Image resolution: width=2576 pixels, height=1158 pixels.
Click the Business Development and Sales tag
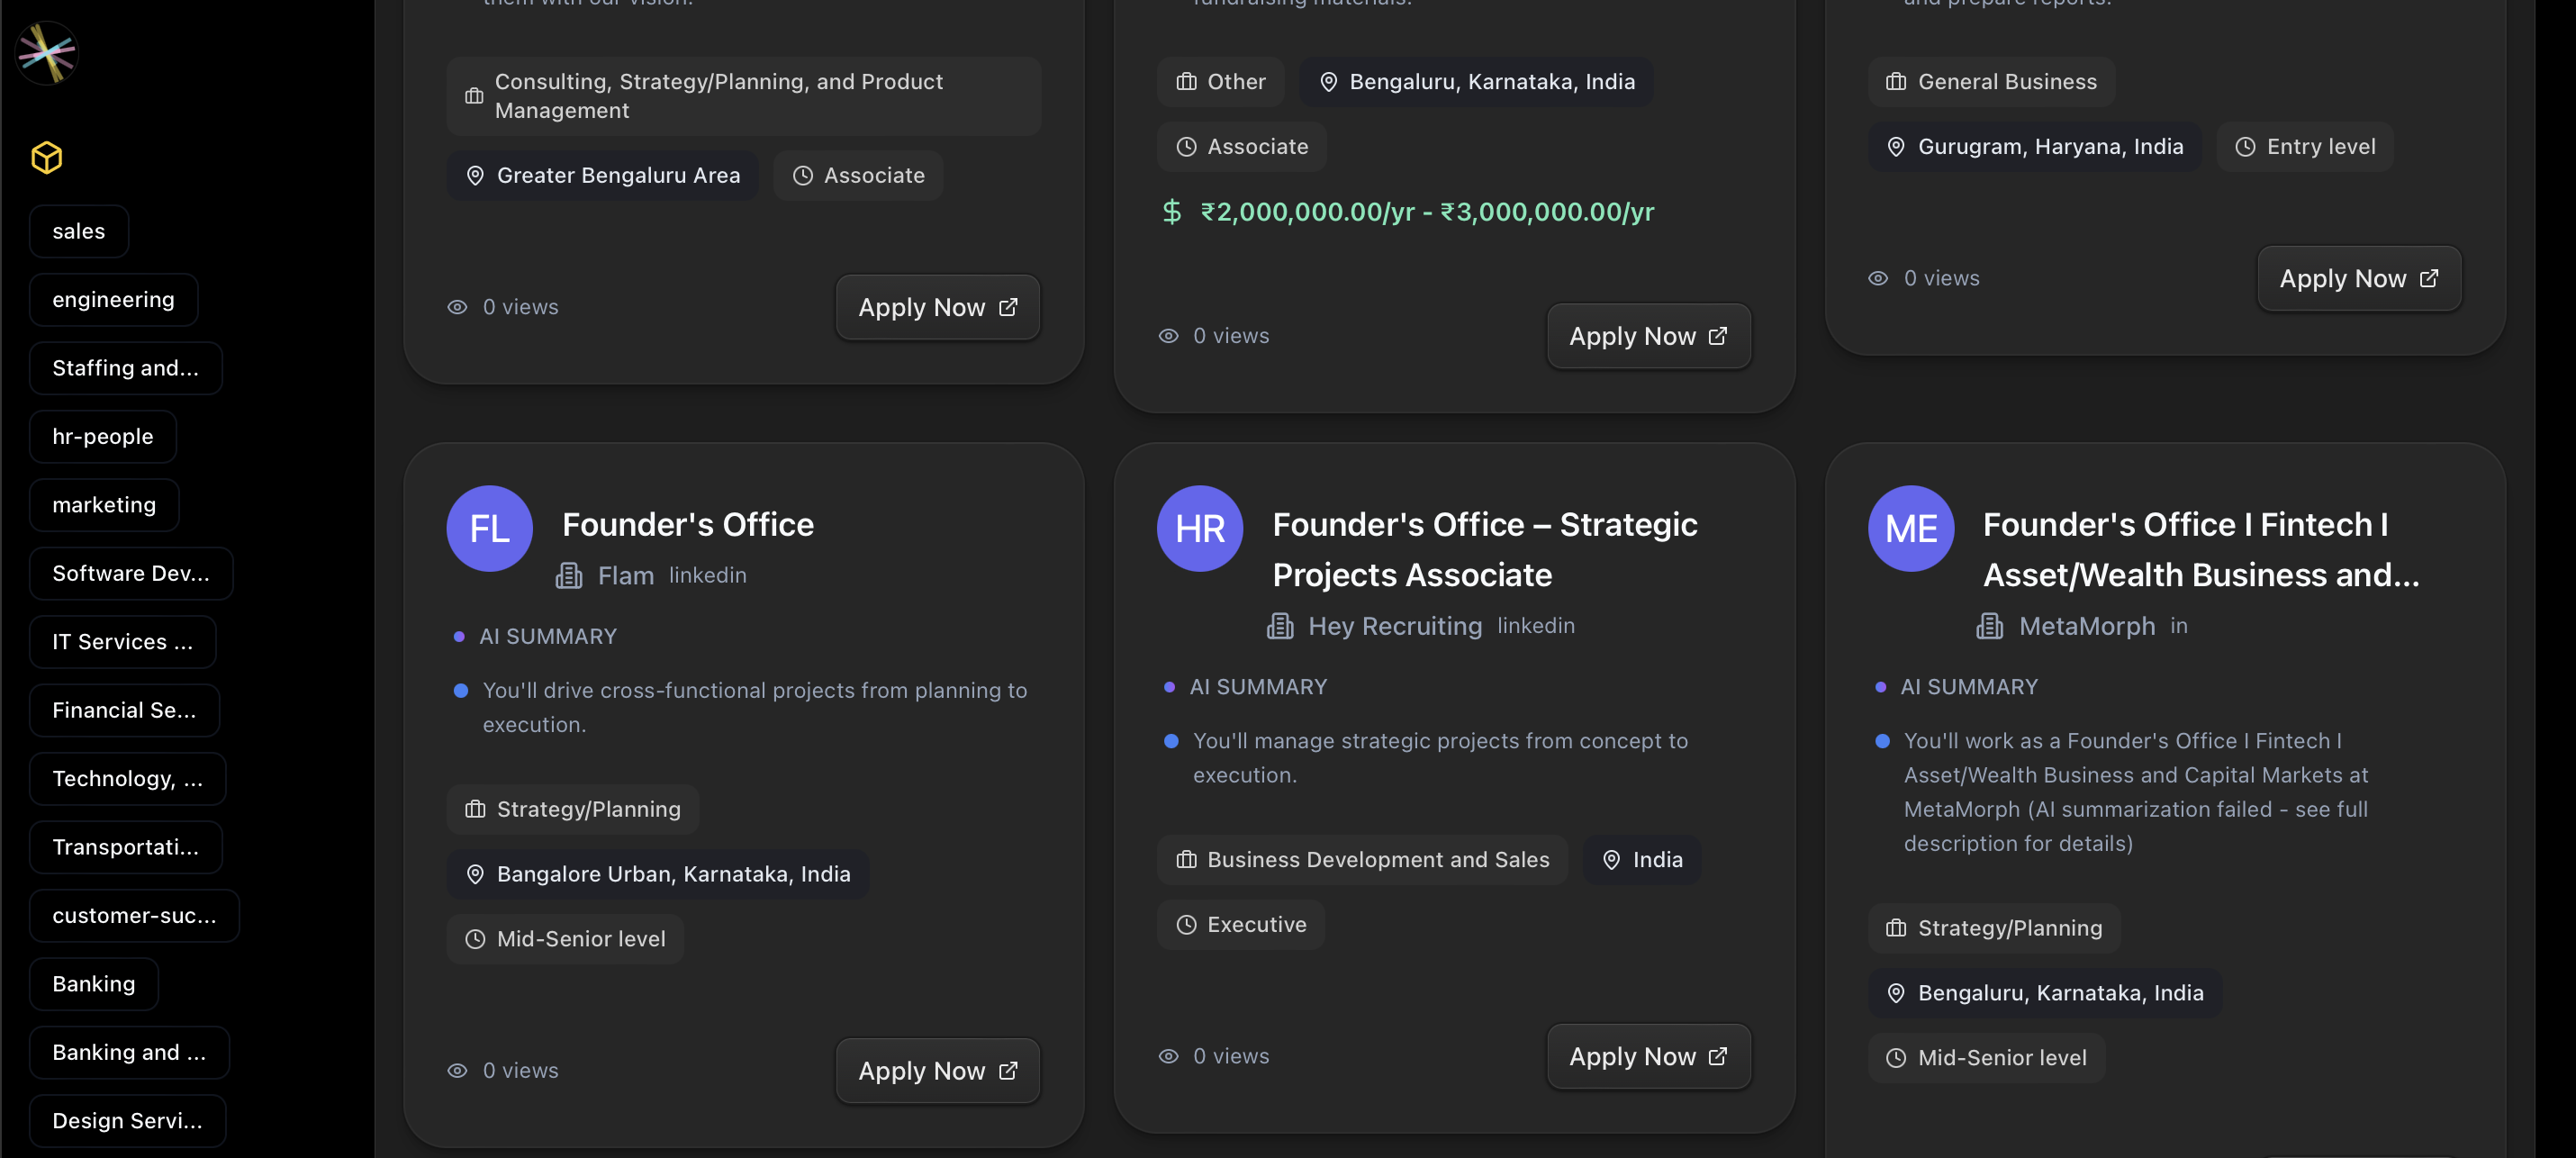[x=1362, y=860]
